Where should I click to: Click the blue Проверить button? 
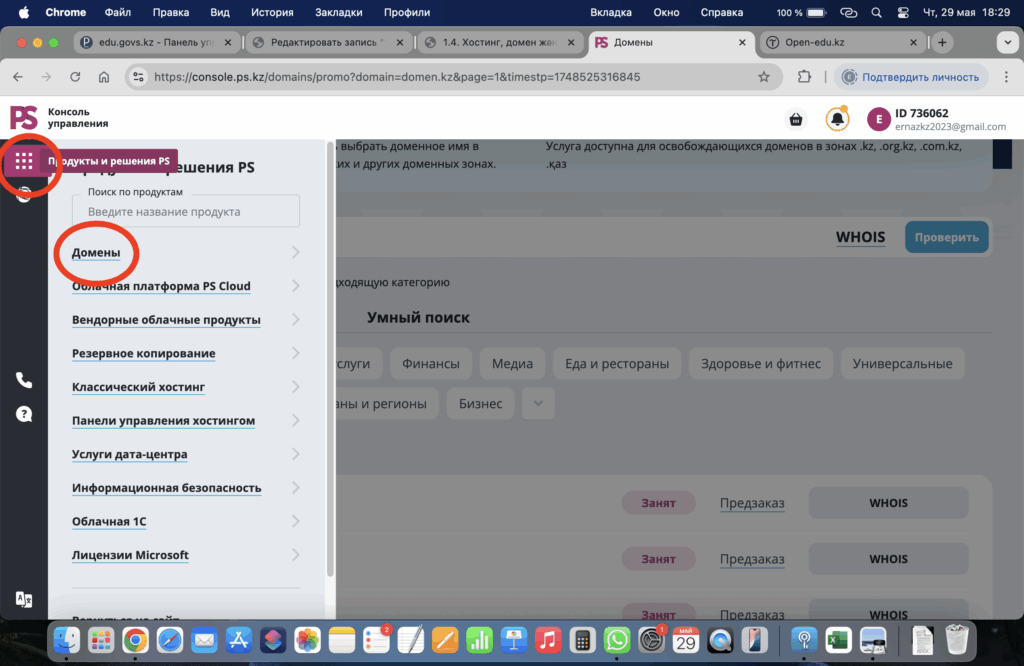pos(946,237)
